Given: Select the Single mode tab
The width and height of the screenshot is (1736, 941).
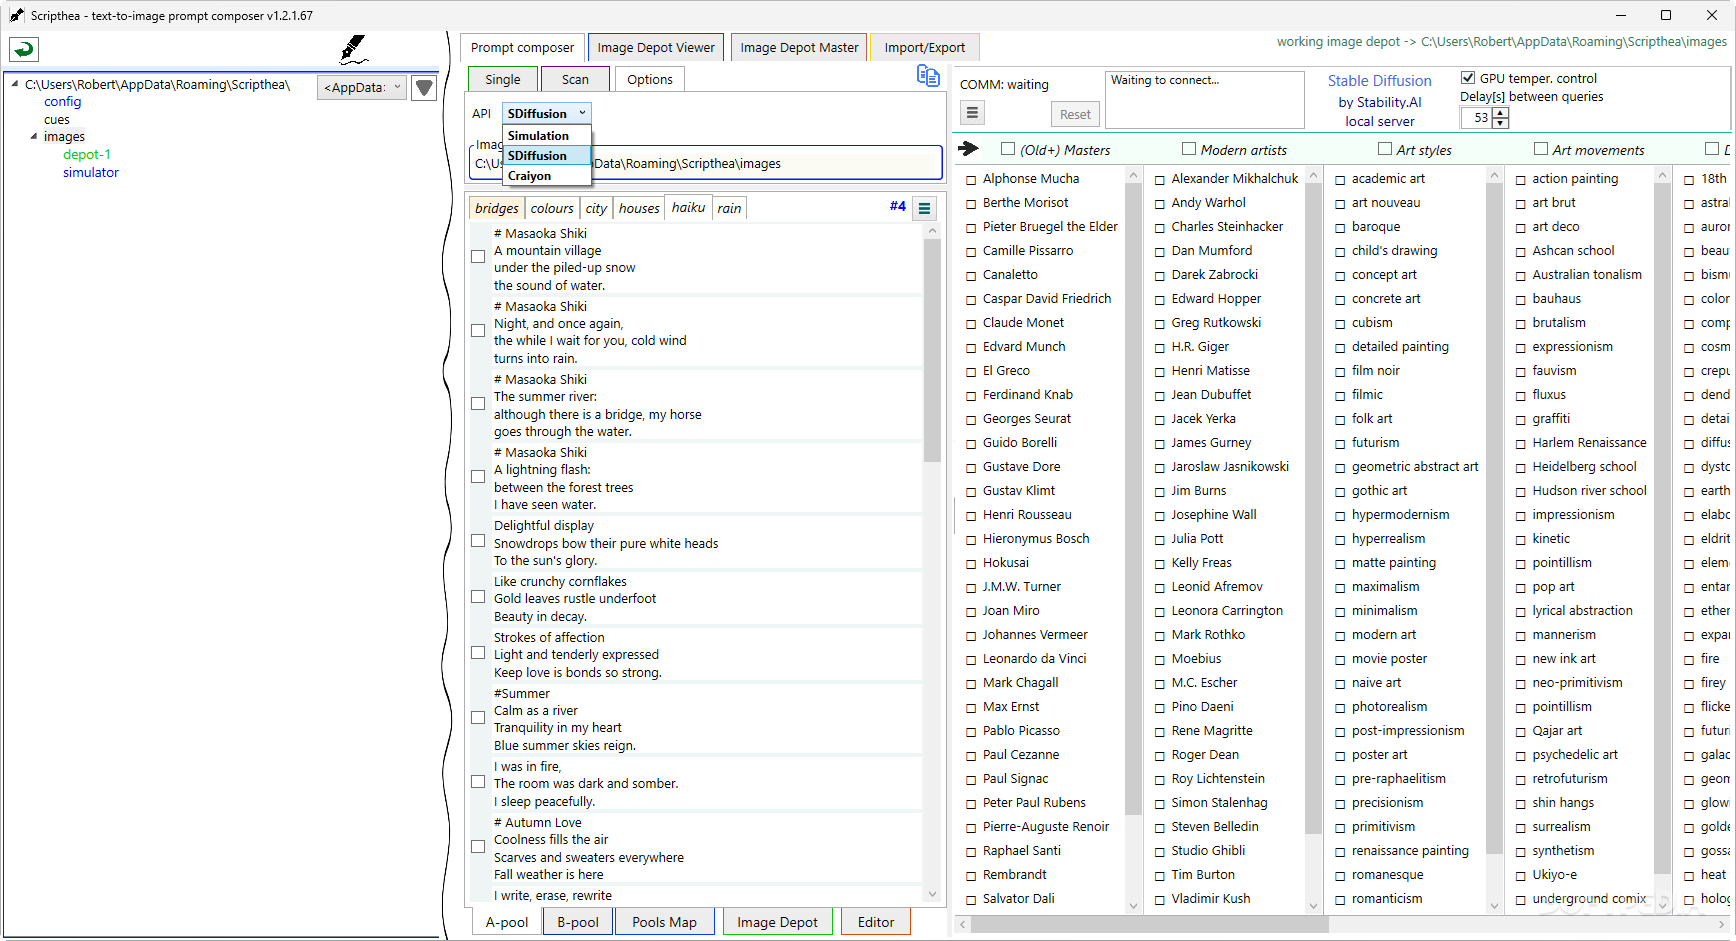Looking at the screenshot, I should (503, 79).
